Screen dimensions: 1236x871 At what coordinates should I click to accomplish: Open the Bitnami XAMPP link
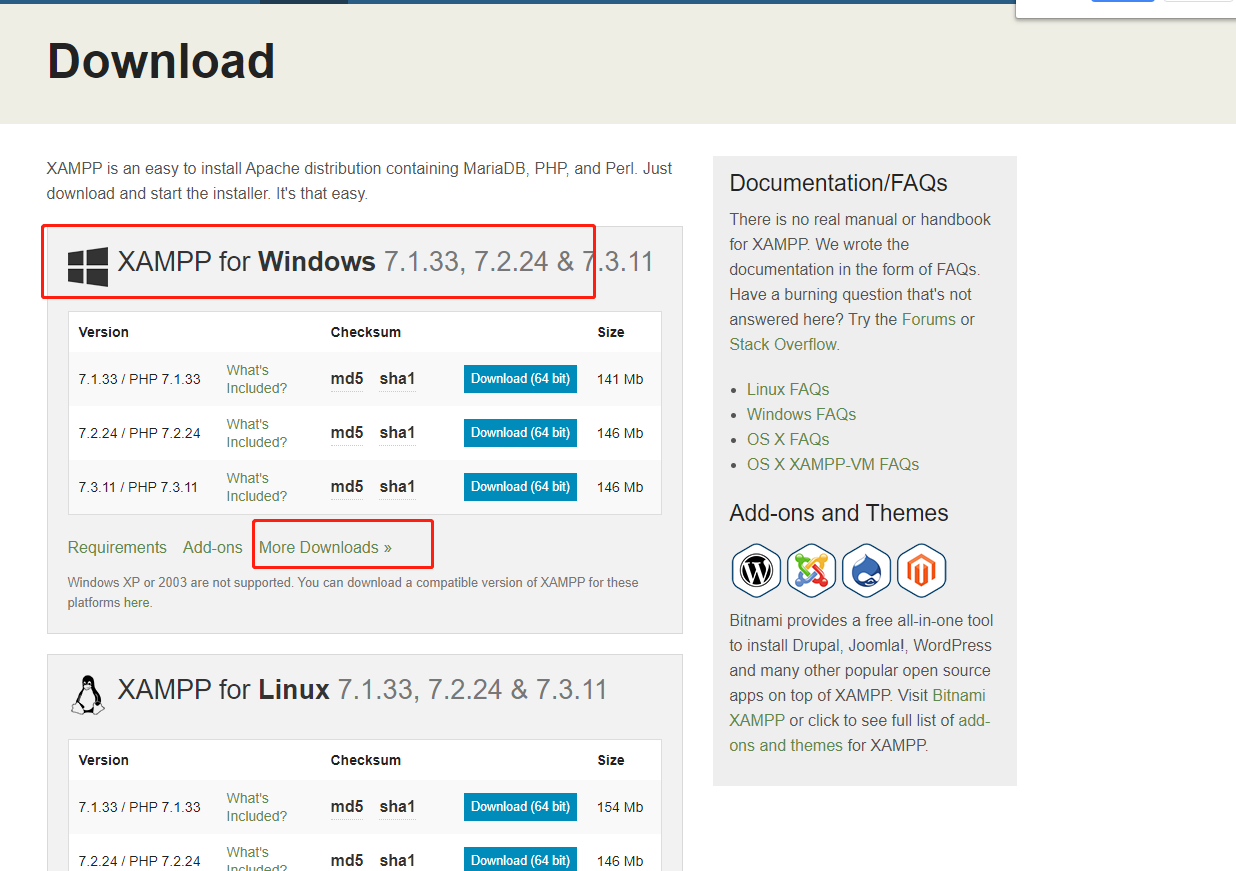coord(857,707)
